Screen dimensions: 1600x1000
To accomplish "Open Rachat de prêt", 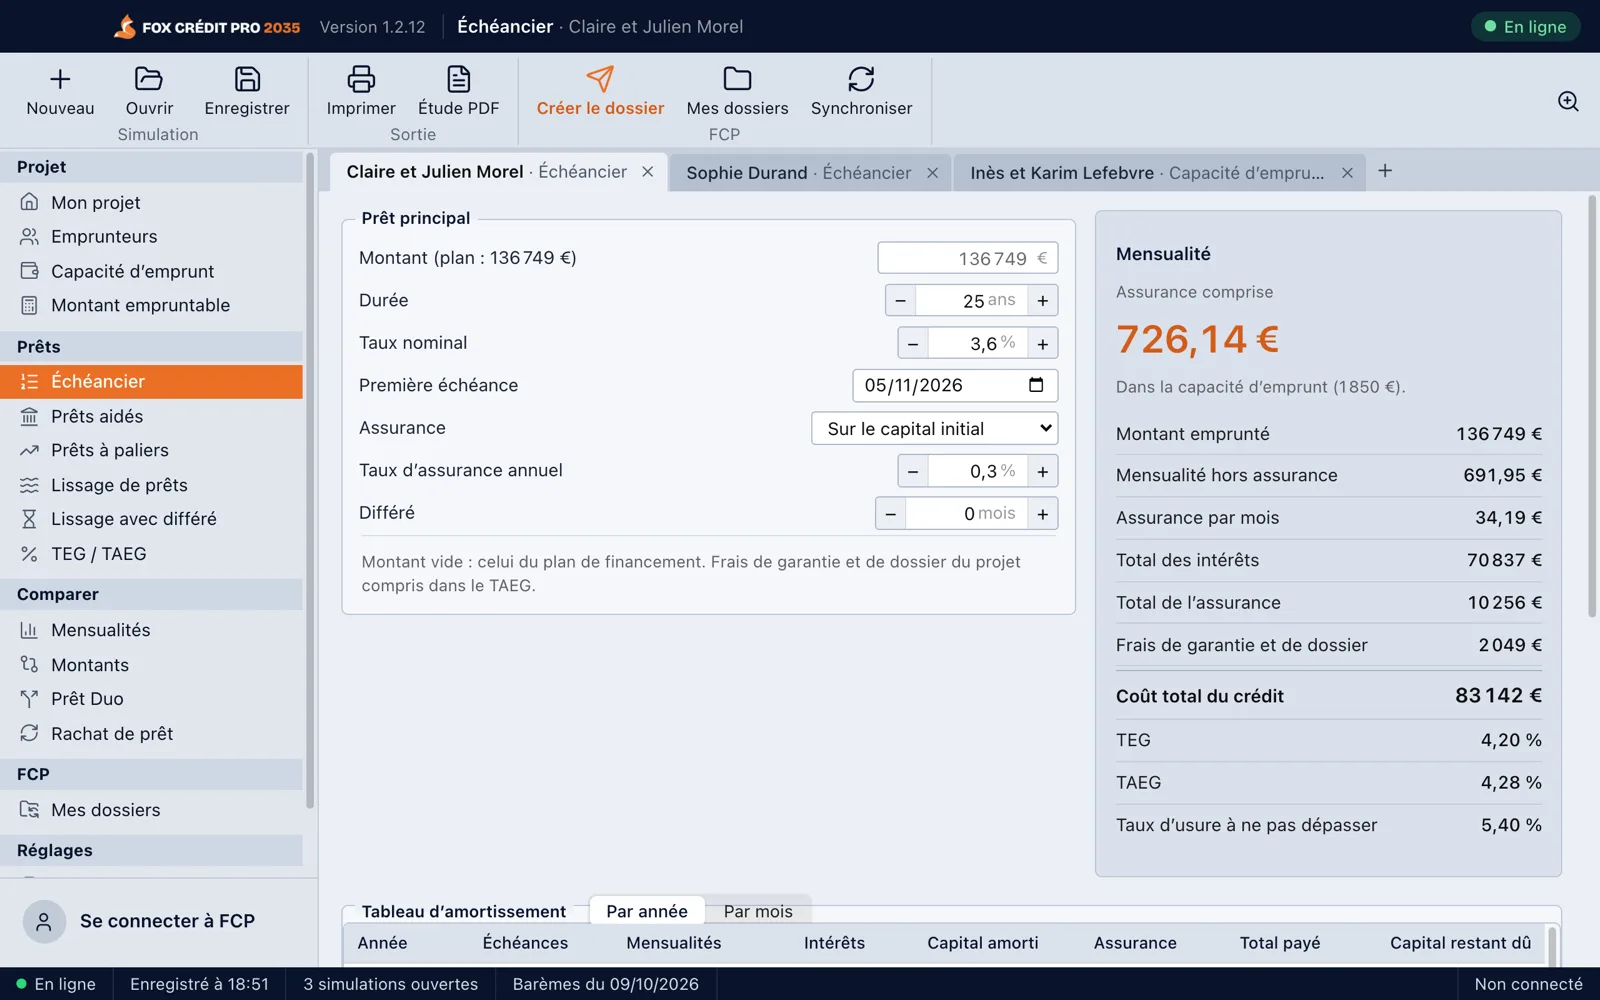I will (x=152, y=733).
